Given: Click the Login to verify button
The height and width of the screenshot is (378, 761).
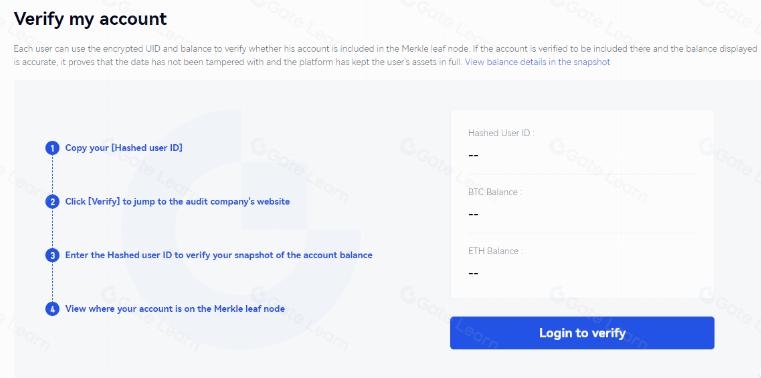Looking at the screenshot, I should pos(582,333).
